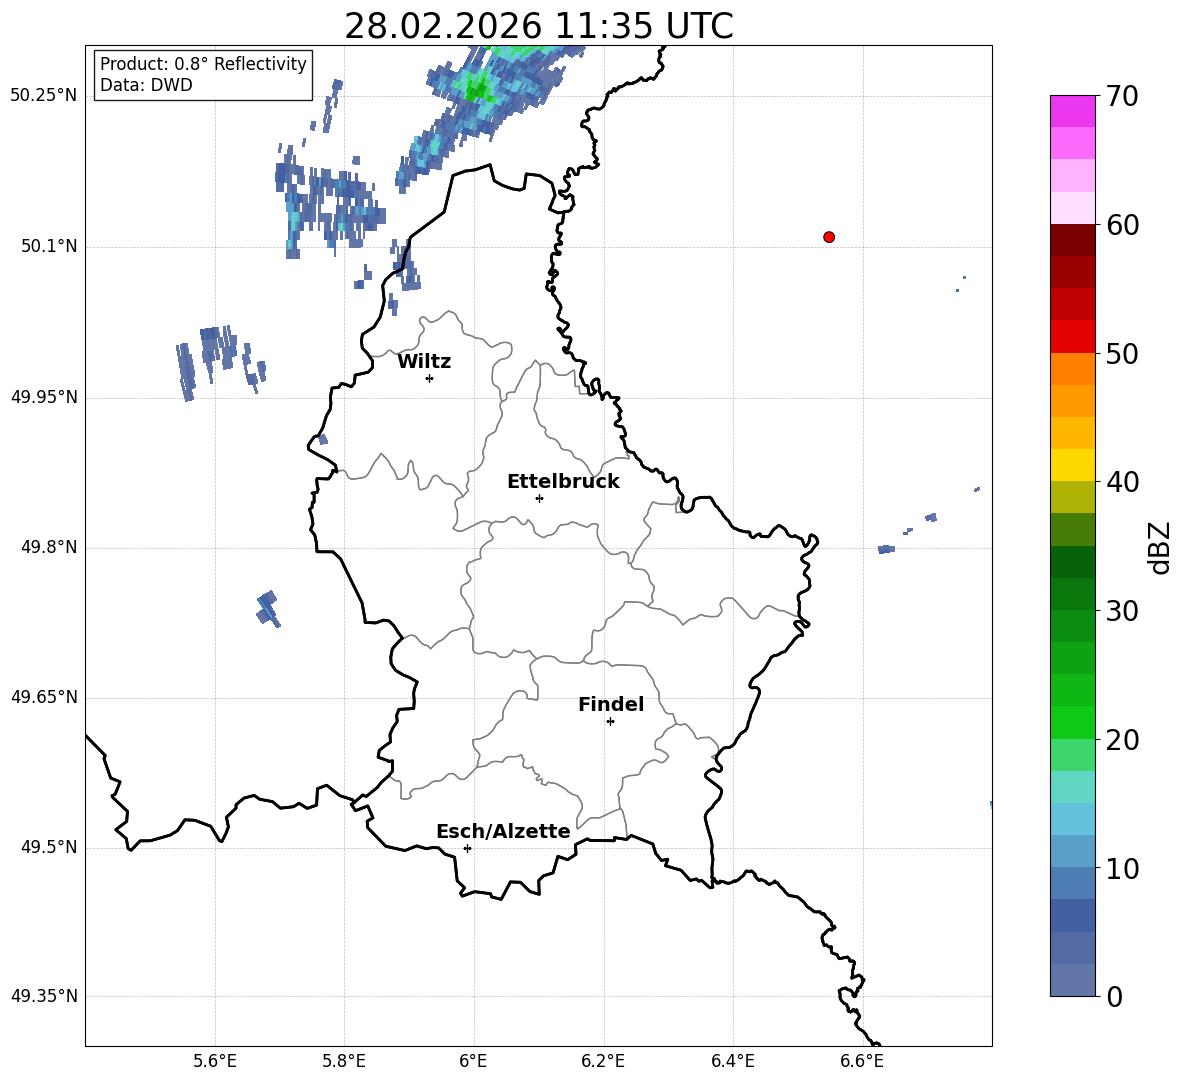Pick the bottom slate-blue colorbar segment at 0
Image resolution: width=1184 pixels, height=1081 pixels.
pyautogui.click(x=1073, y=980)
